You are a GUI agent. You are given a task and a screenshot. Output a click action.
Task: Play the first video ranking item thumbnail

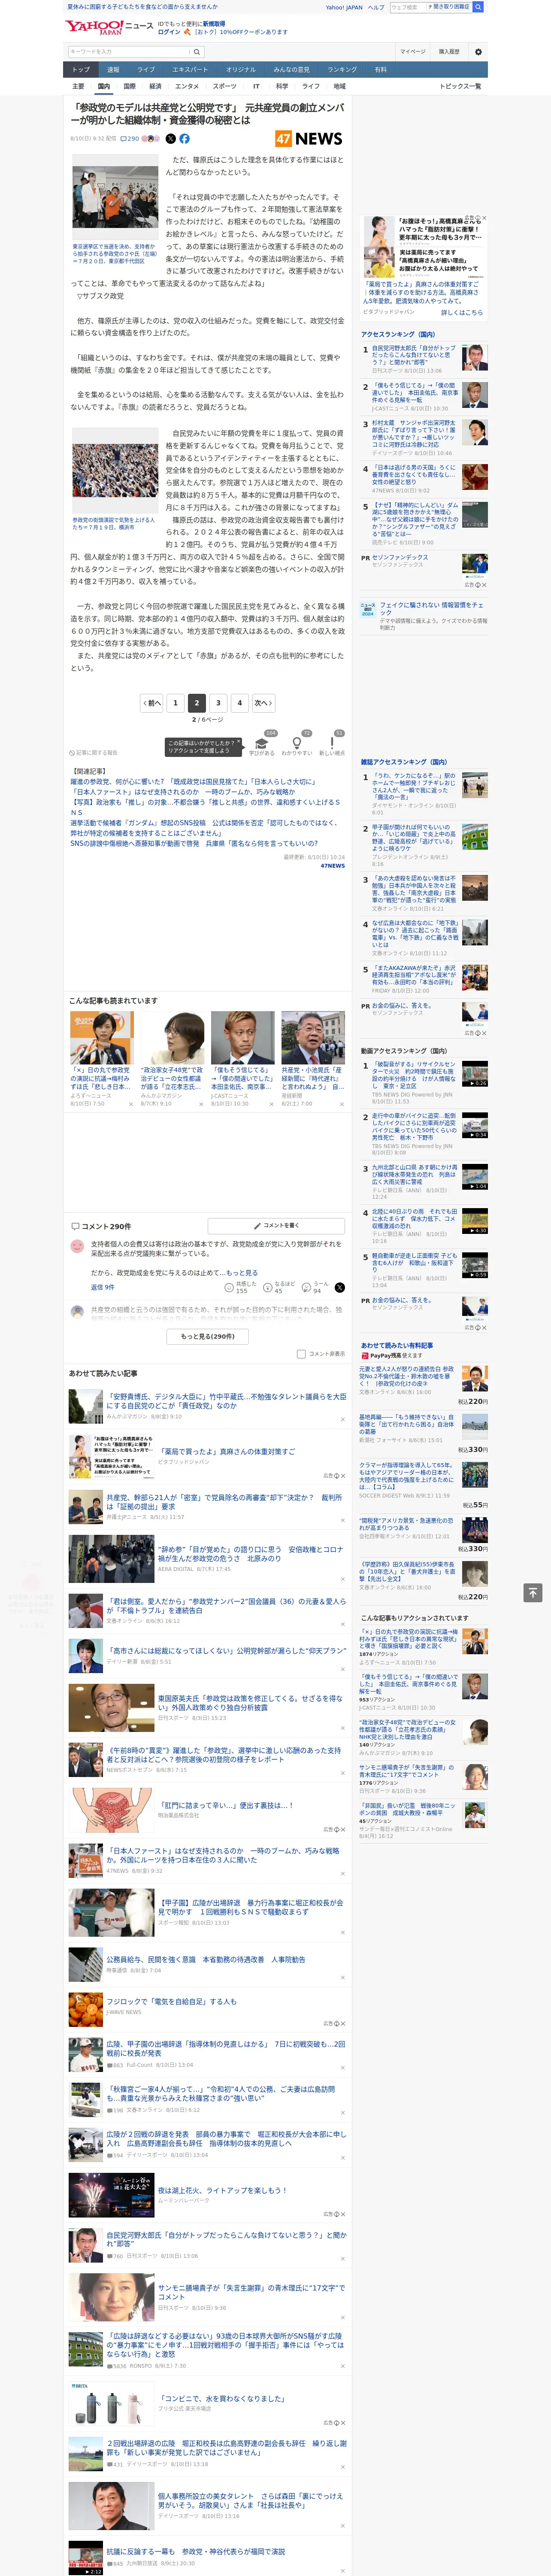coord(475,1074)
